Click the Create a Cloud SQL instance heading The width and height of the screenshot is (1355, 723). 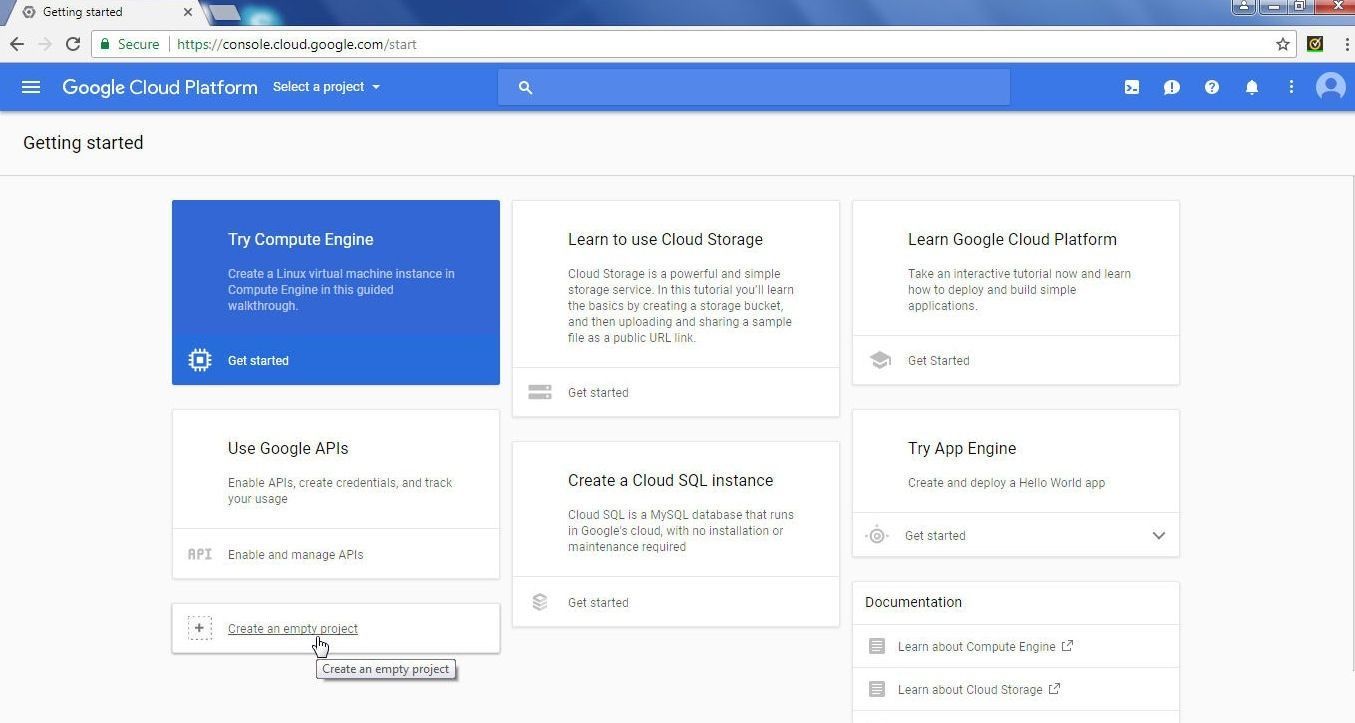(670, 480)
